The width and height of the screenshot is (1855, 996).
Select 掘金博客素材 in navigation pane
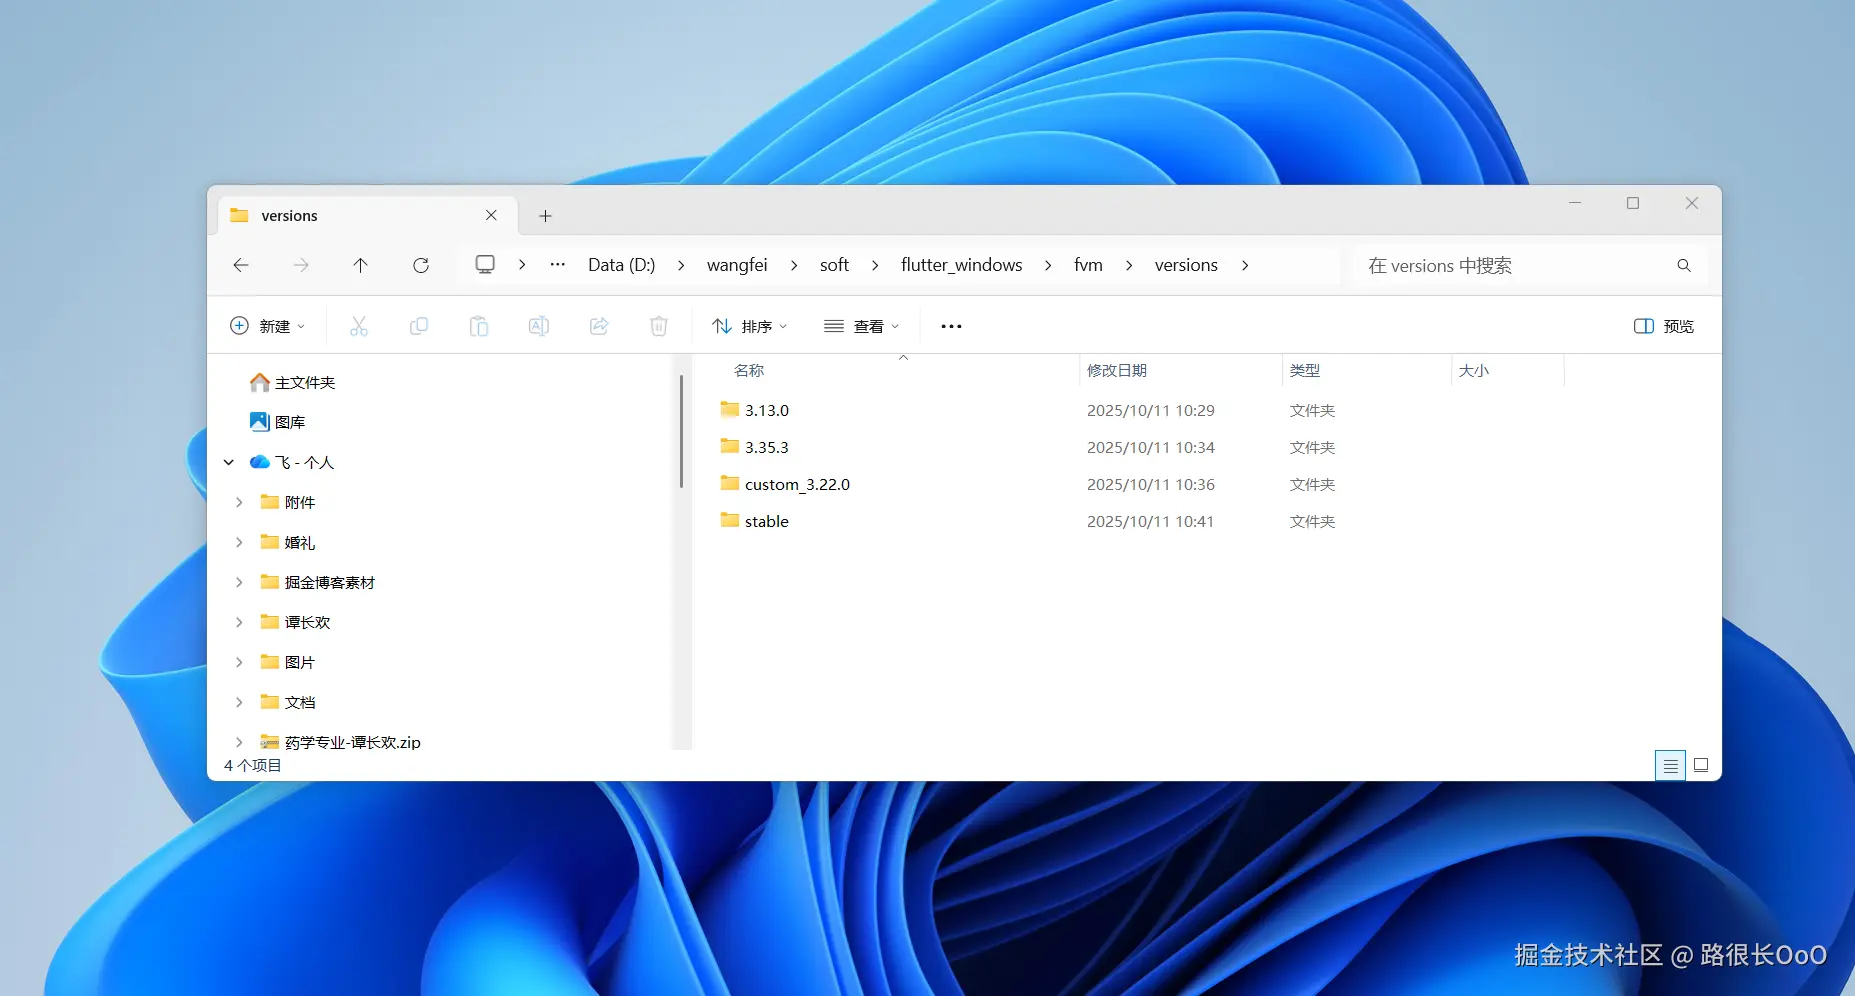pos(329,582)
